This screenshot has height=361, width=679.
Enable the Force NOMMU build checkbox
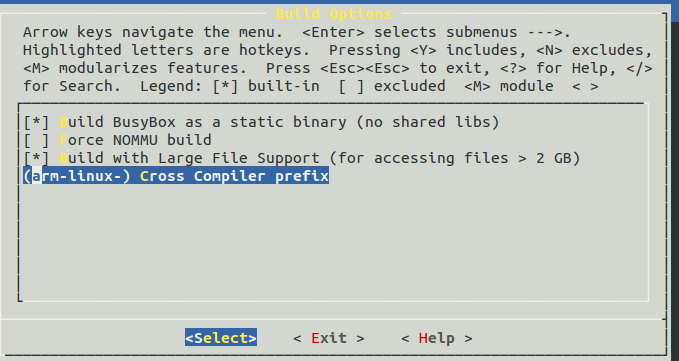[36, 140]
